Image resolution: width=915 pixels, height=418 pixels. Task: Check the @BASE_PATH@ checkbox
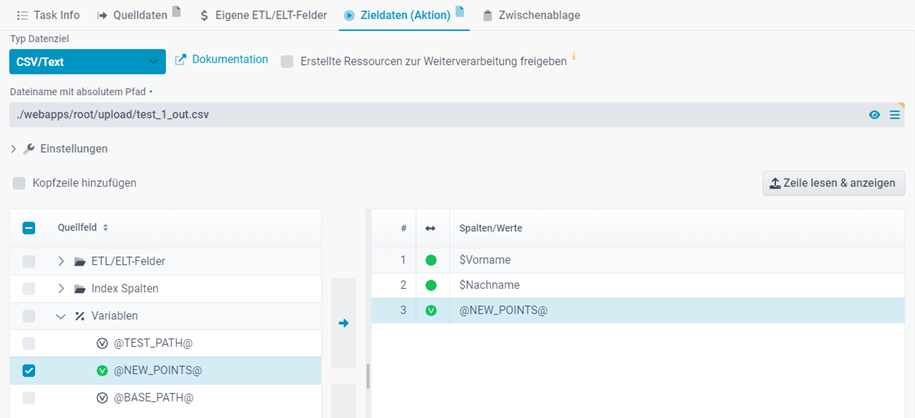29,398
